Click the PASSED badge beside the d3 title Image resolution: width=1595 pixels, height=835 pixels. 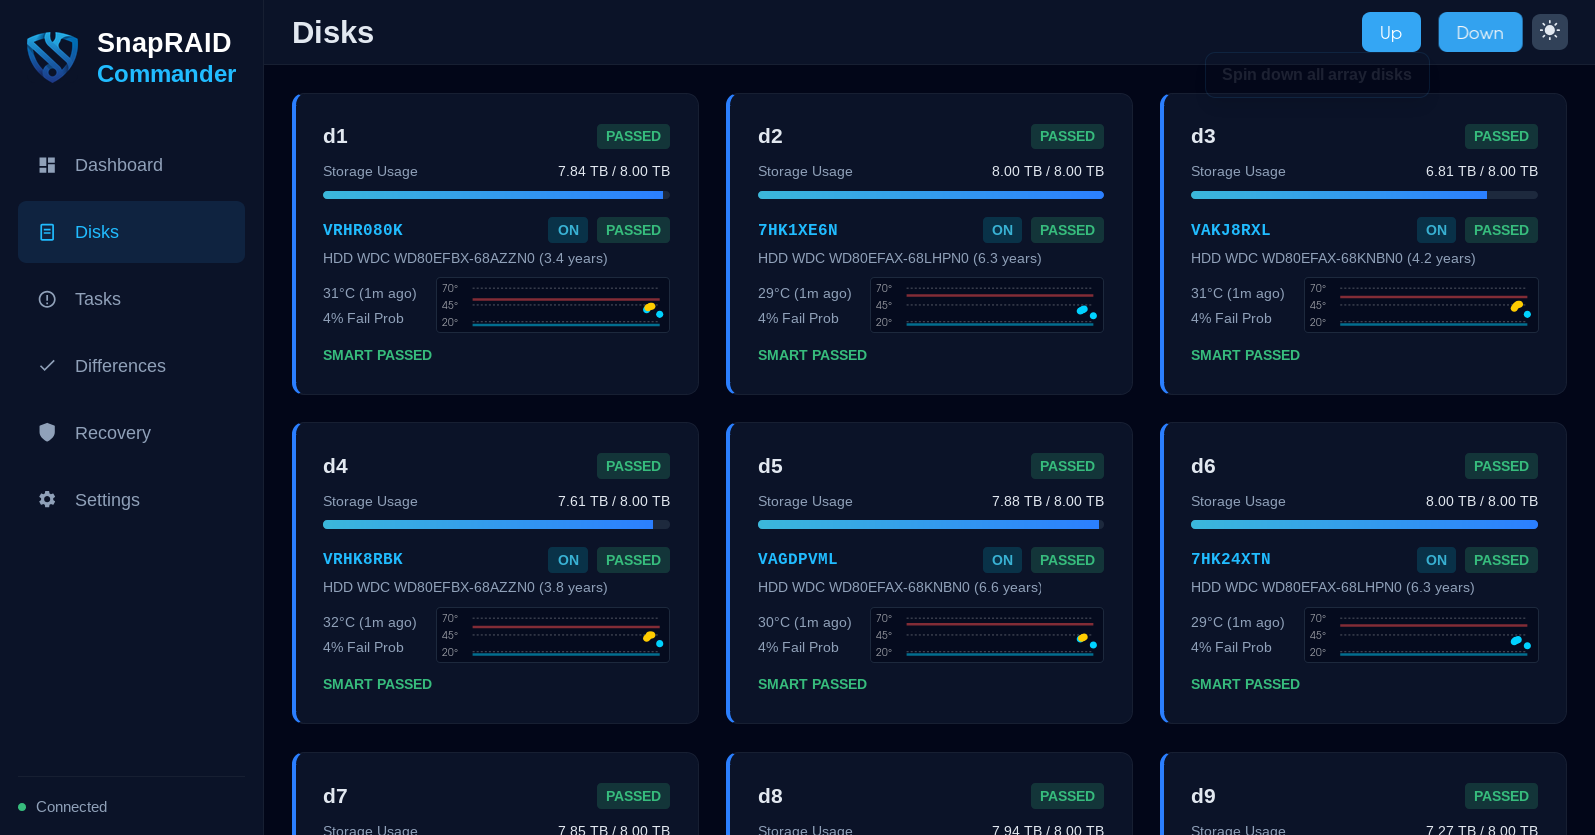tap(1501, 136)
